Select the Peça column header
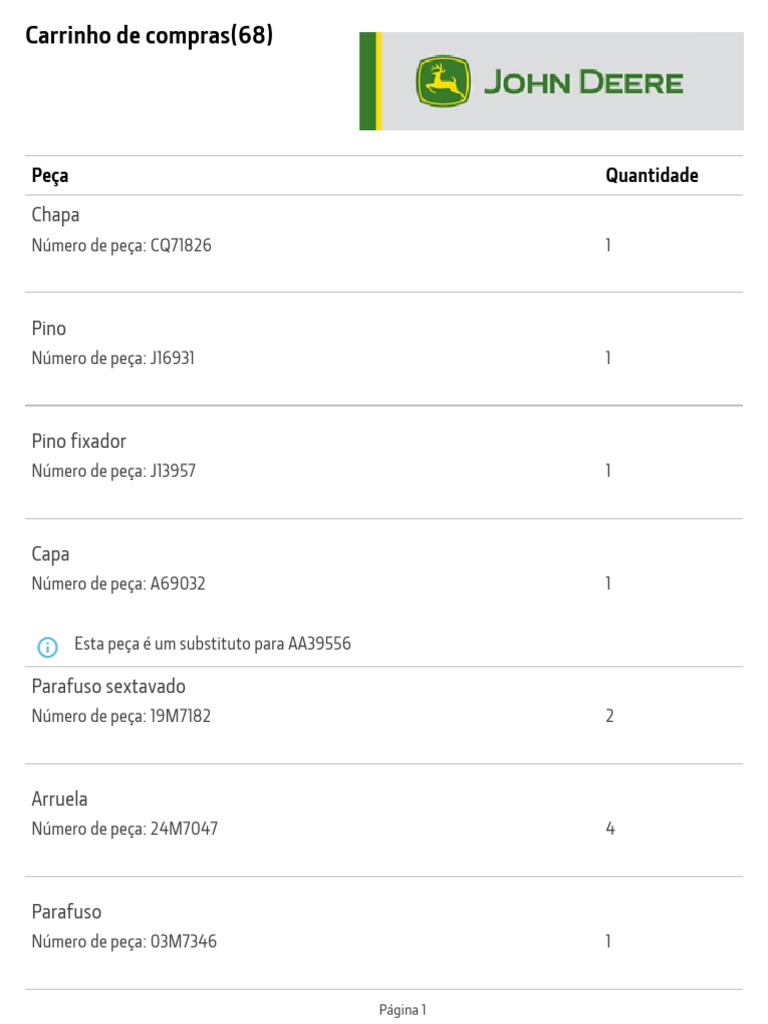 tap(50, 176)
